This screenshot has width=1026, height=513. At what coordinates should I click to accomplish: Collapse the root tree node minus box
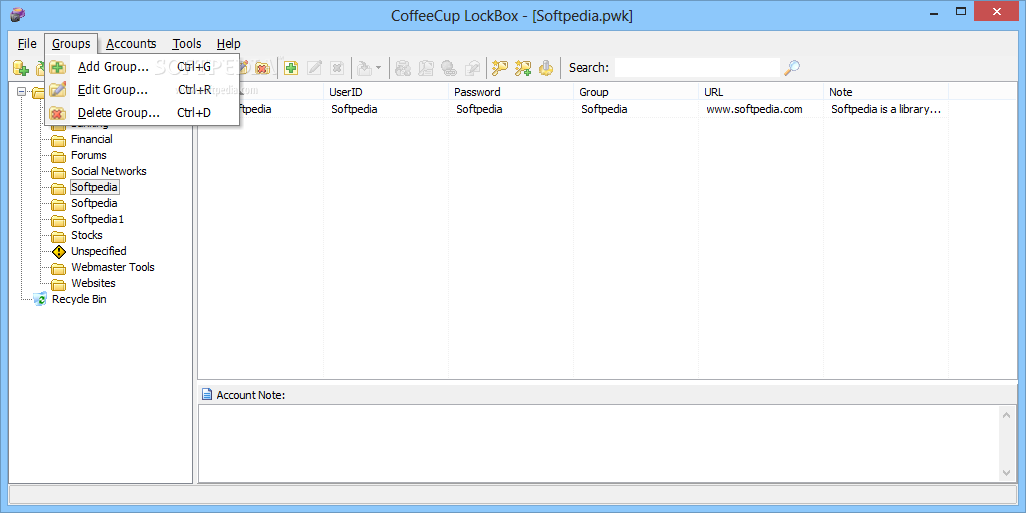click(x=22, y=92)
